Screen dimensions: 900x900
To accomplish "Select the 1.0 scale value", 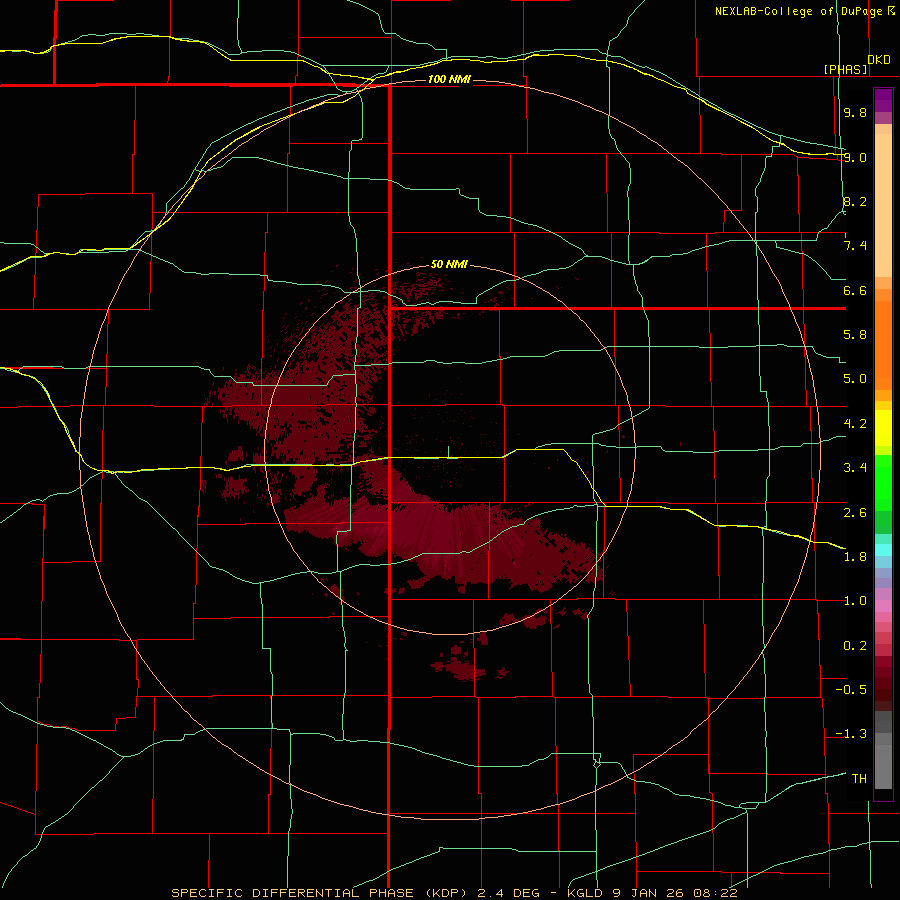I will pos(855,601).
